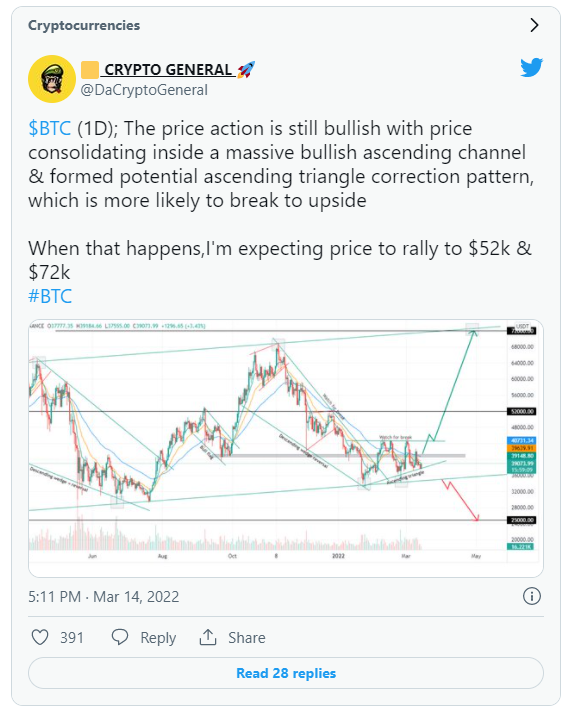572x710 pixels.
Task: Click the $BTC cashtag link
Action: coord(50,129)
